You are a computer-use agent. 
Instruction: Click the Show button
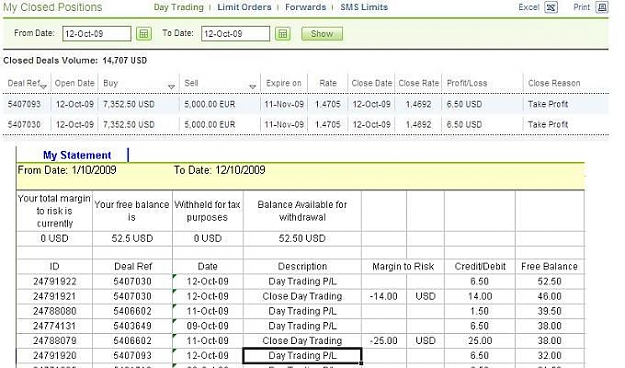pyautogui.click(x=322, y=34)
